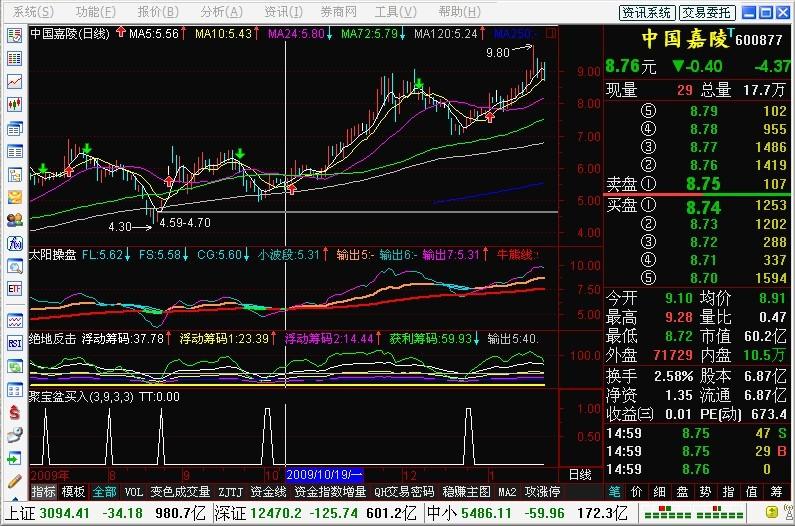Image resolution: width=795 pixels, height=526 pixels.
Task: Select the VOL indicator tab
Action: [x=134, y=492]
